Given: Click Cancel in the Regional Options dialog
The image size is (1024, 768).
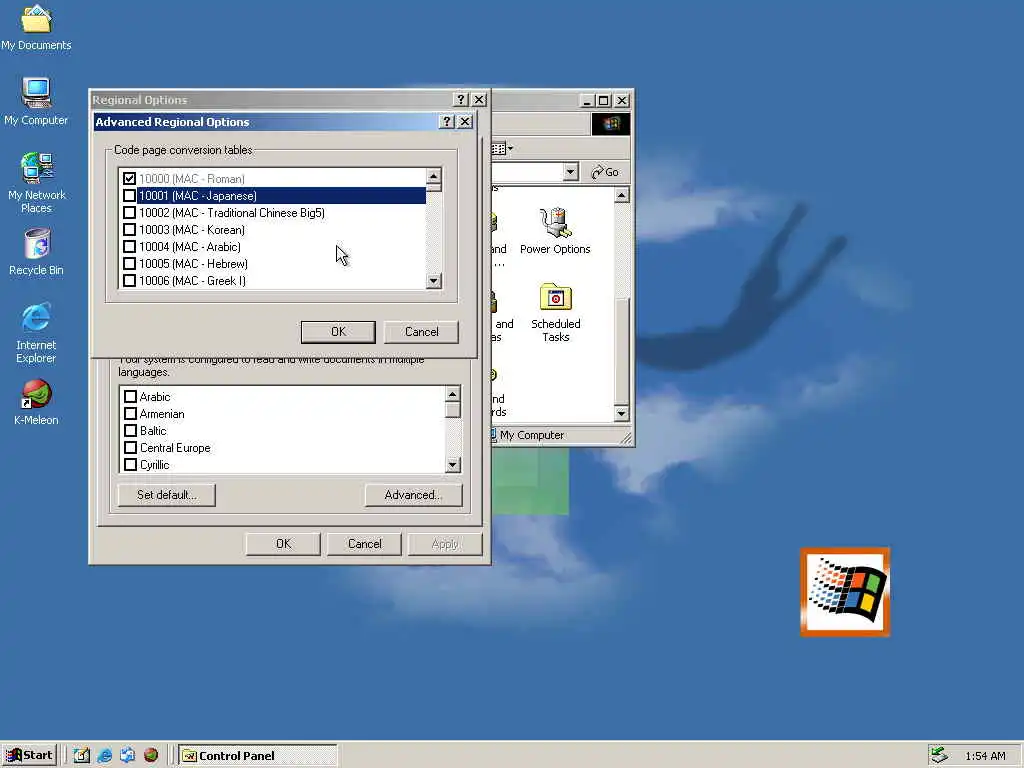Looking at the screenshot, I should pyautogui.click(x=364, y=543).
